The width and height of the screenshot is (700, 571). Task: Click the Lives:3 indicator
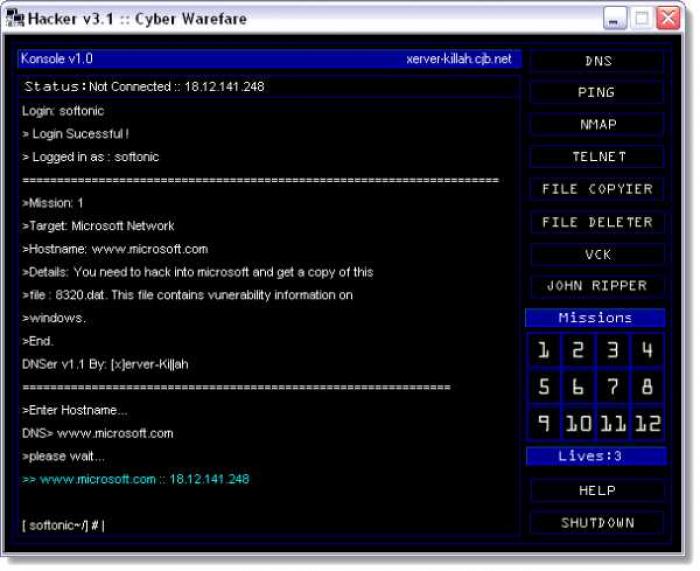tap(596, 456)
